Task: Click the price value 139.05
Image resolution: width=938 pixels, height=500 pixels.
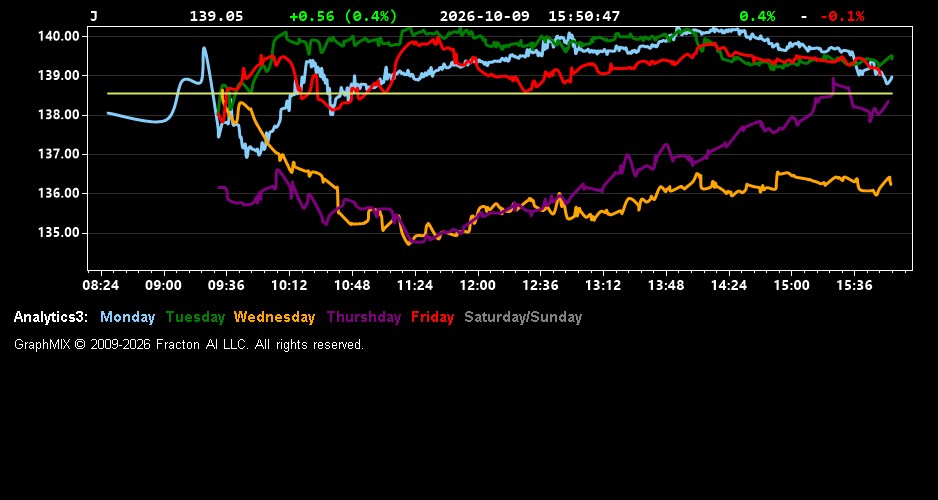Action: [x=217, y=16]
